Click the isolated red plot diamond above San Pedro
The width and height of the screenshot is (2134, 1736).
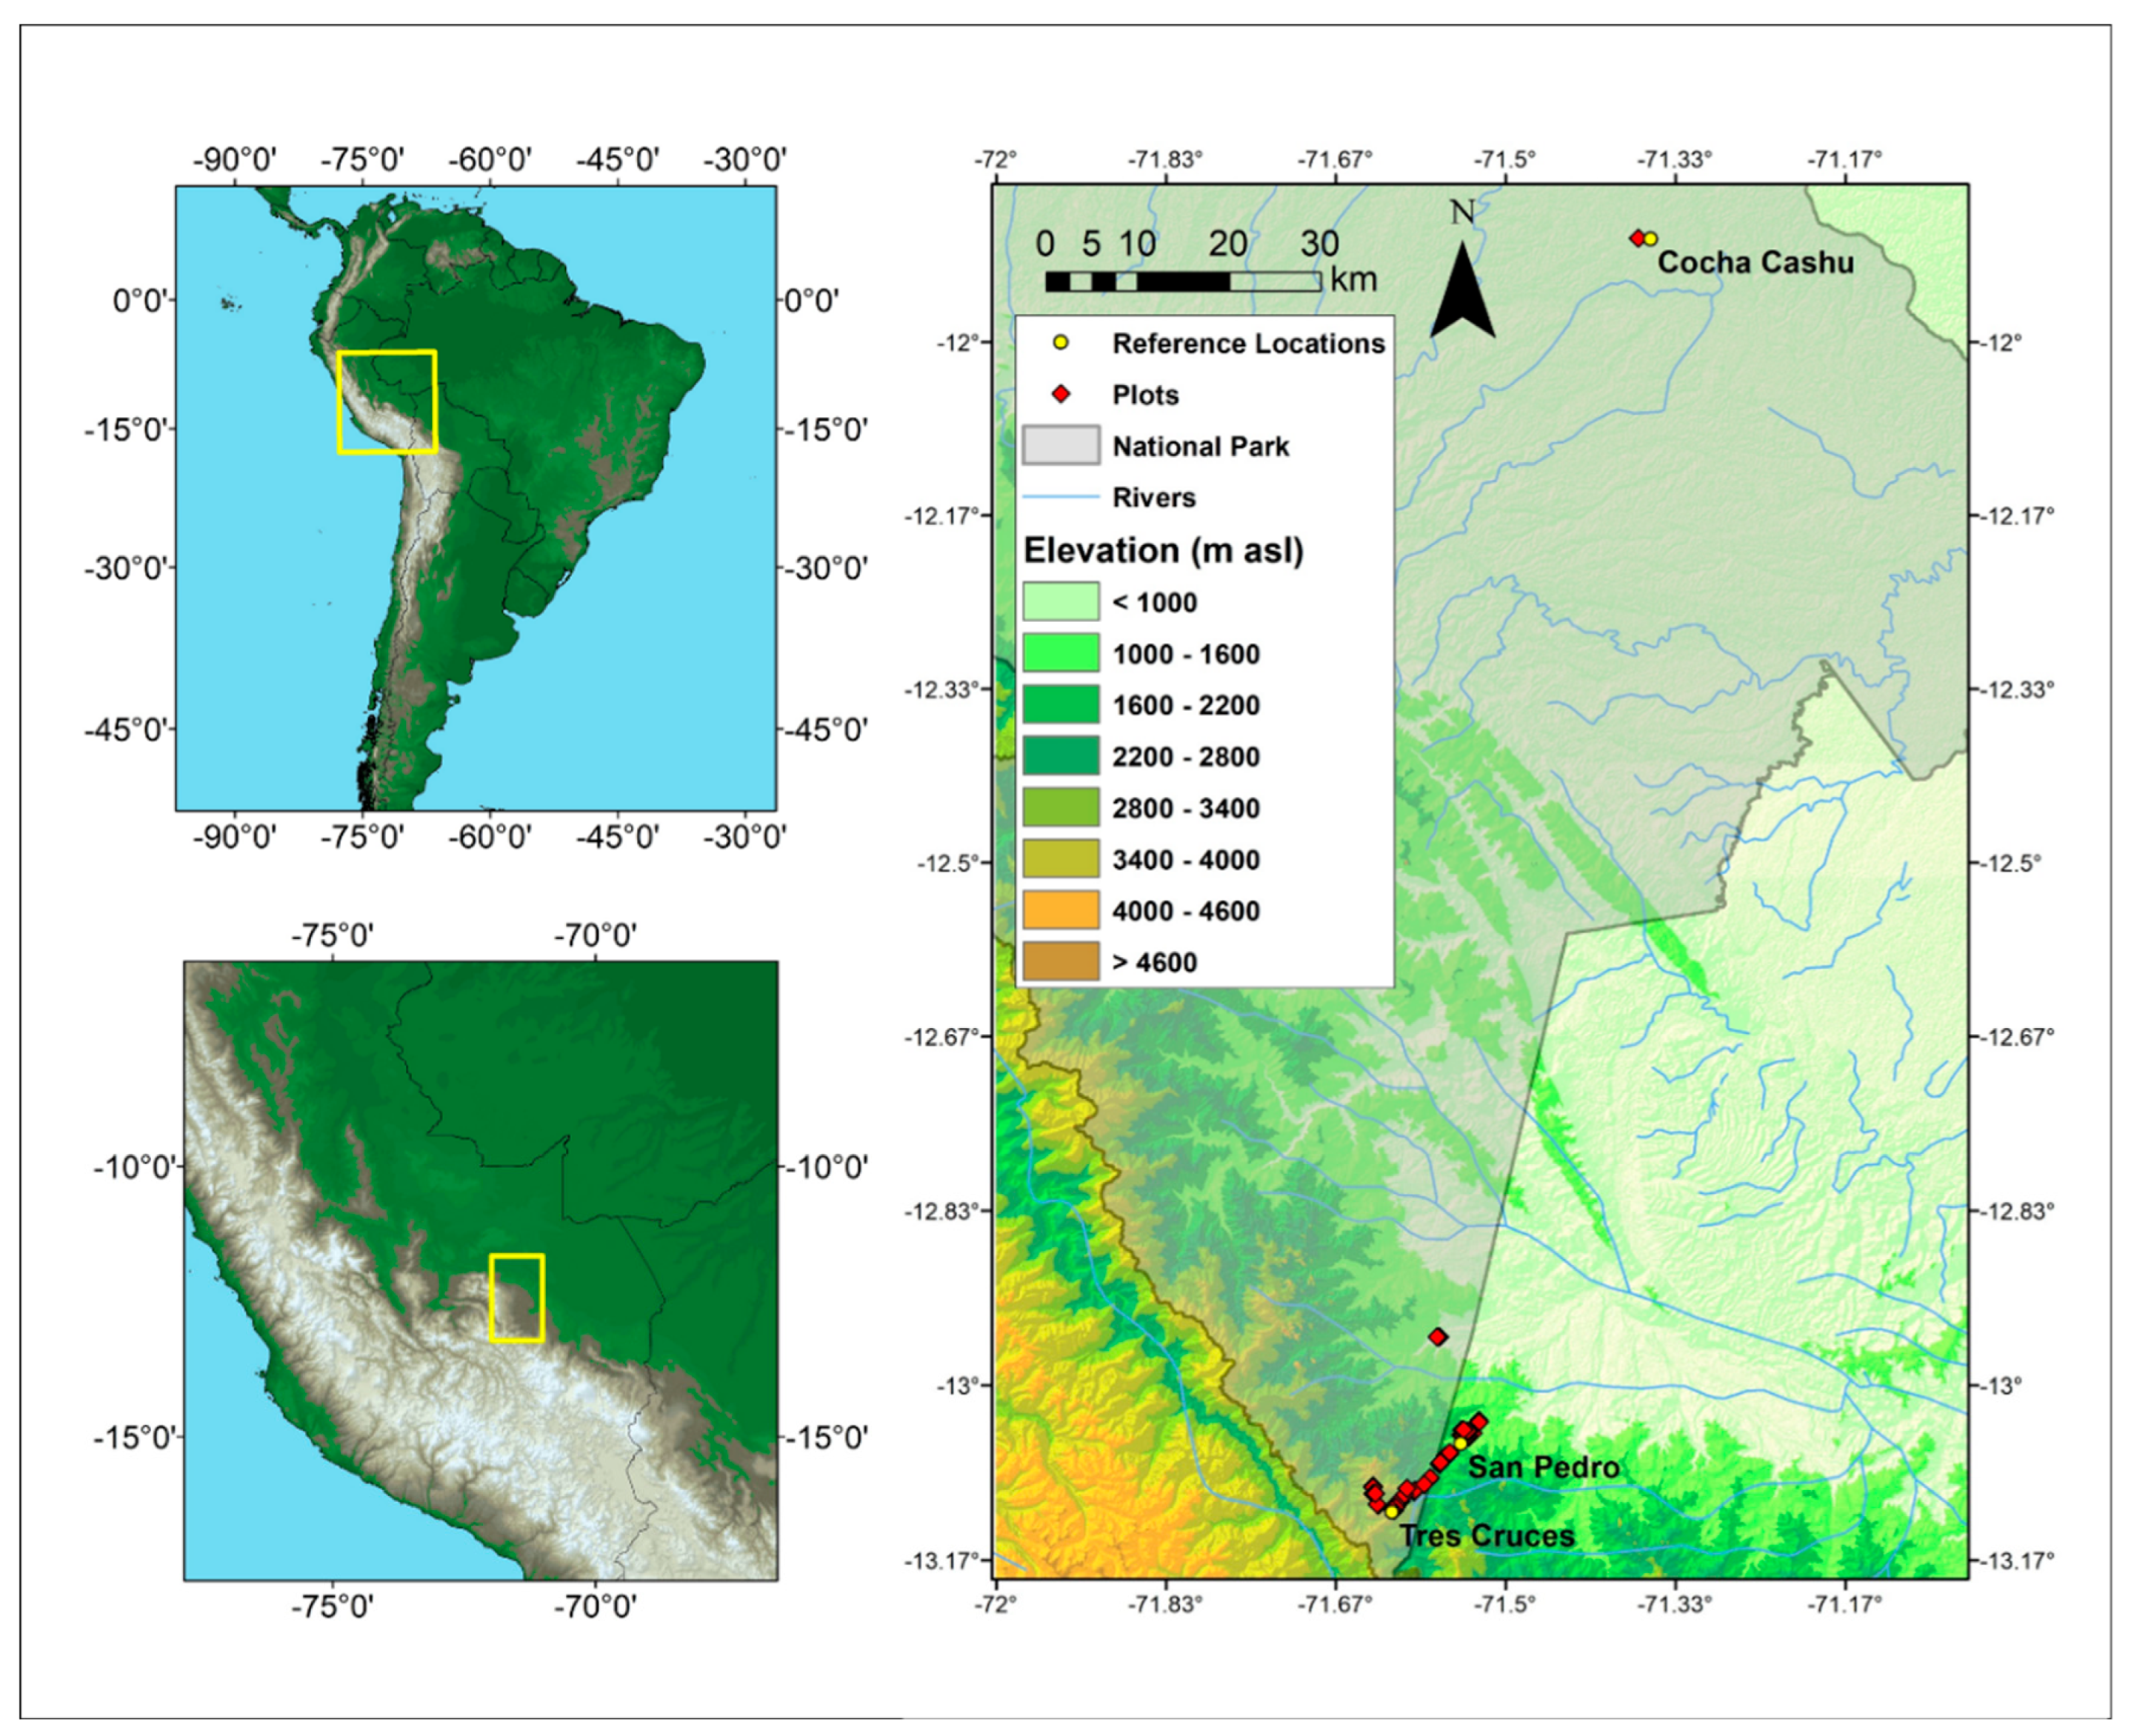pyautogui.click(x=1437, y=1336)
